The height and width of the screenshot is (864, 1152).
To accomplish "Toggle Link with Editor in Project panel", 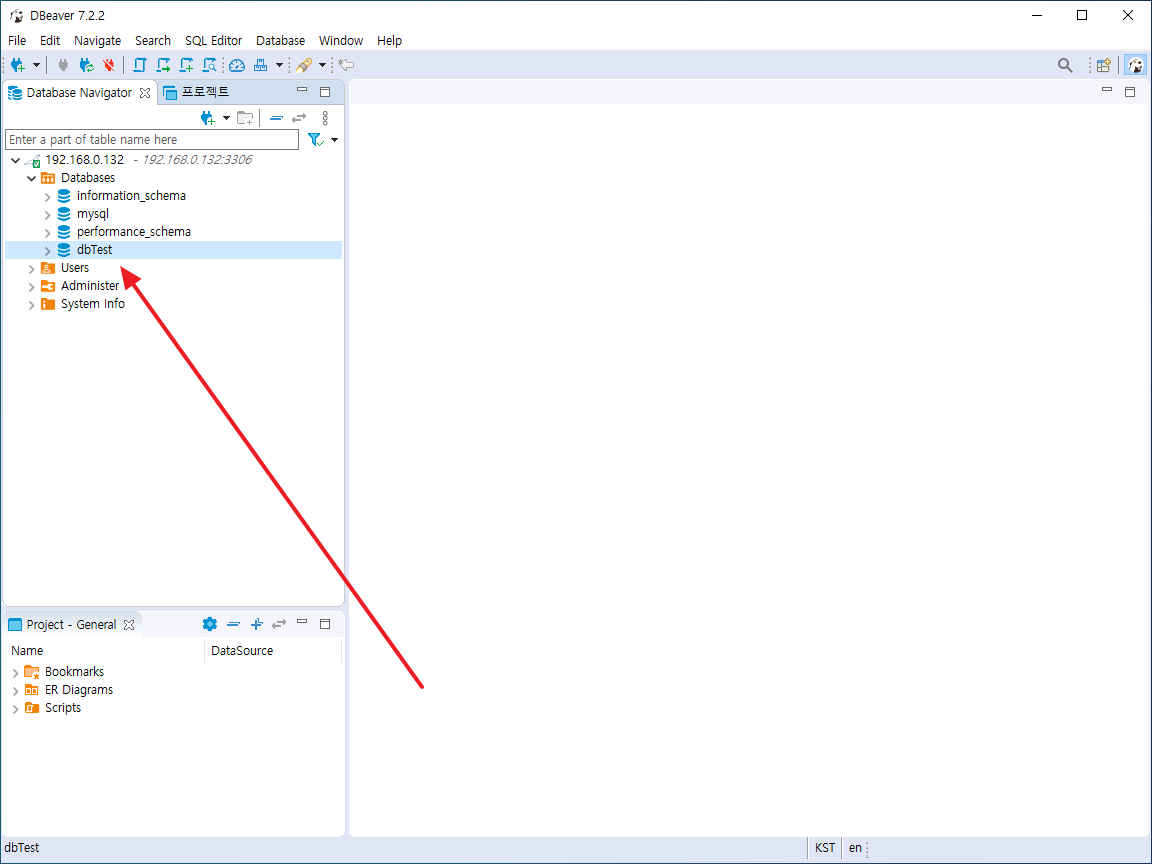I will pyautogui.click(x=279, y=624).
